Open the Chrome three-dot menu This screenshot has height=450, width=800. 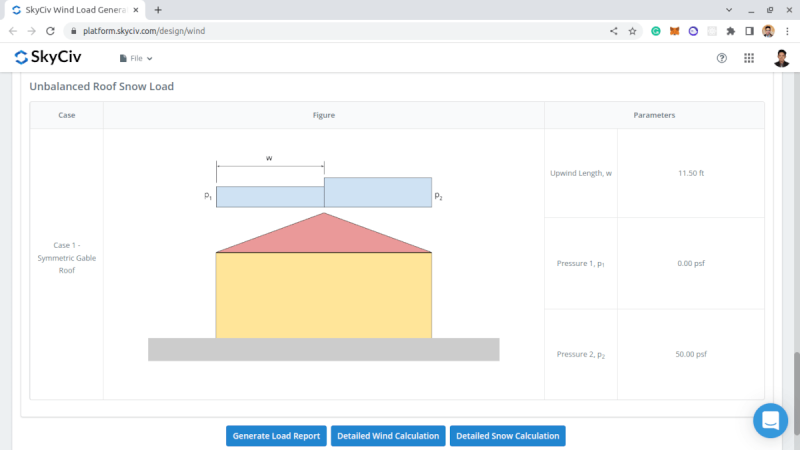pyautogui.click(x=787, y=31)
